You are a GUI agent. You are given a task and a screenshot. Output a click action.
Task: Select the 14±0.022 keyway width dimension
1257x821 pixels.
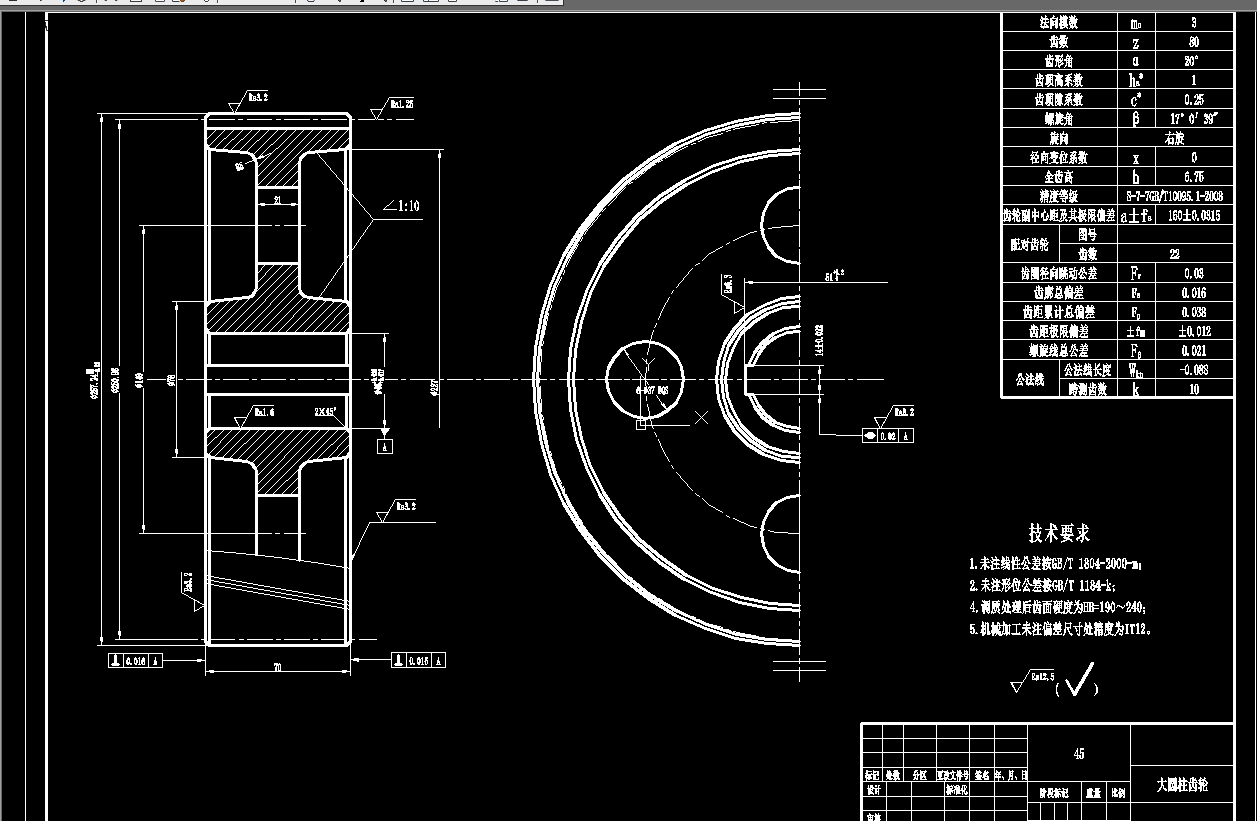[x=818, y=341]
